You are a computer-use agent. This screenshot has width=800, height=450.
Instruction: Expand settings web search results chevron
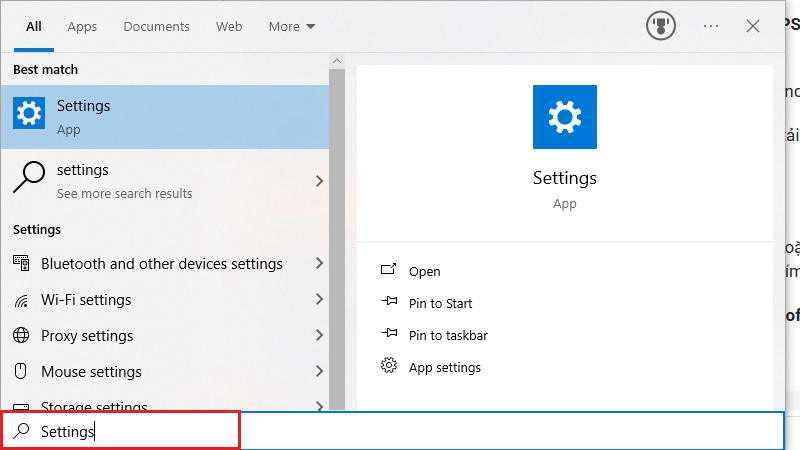(x=319, y=181)
